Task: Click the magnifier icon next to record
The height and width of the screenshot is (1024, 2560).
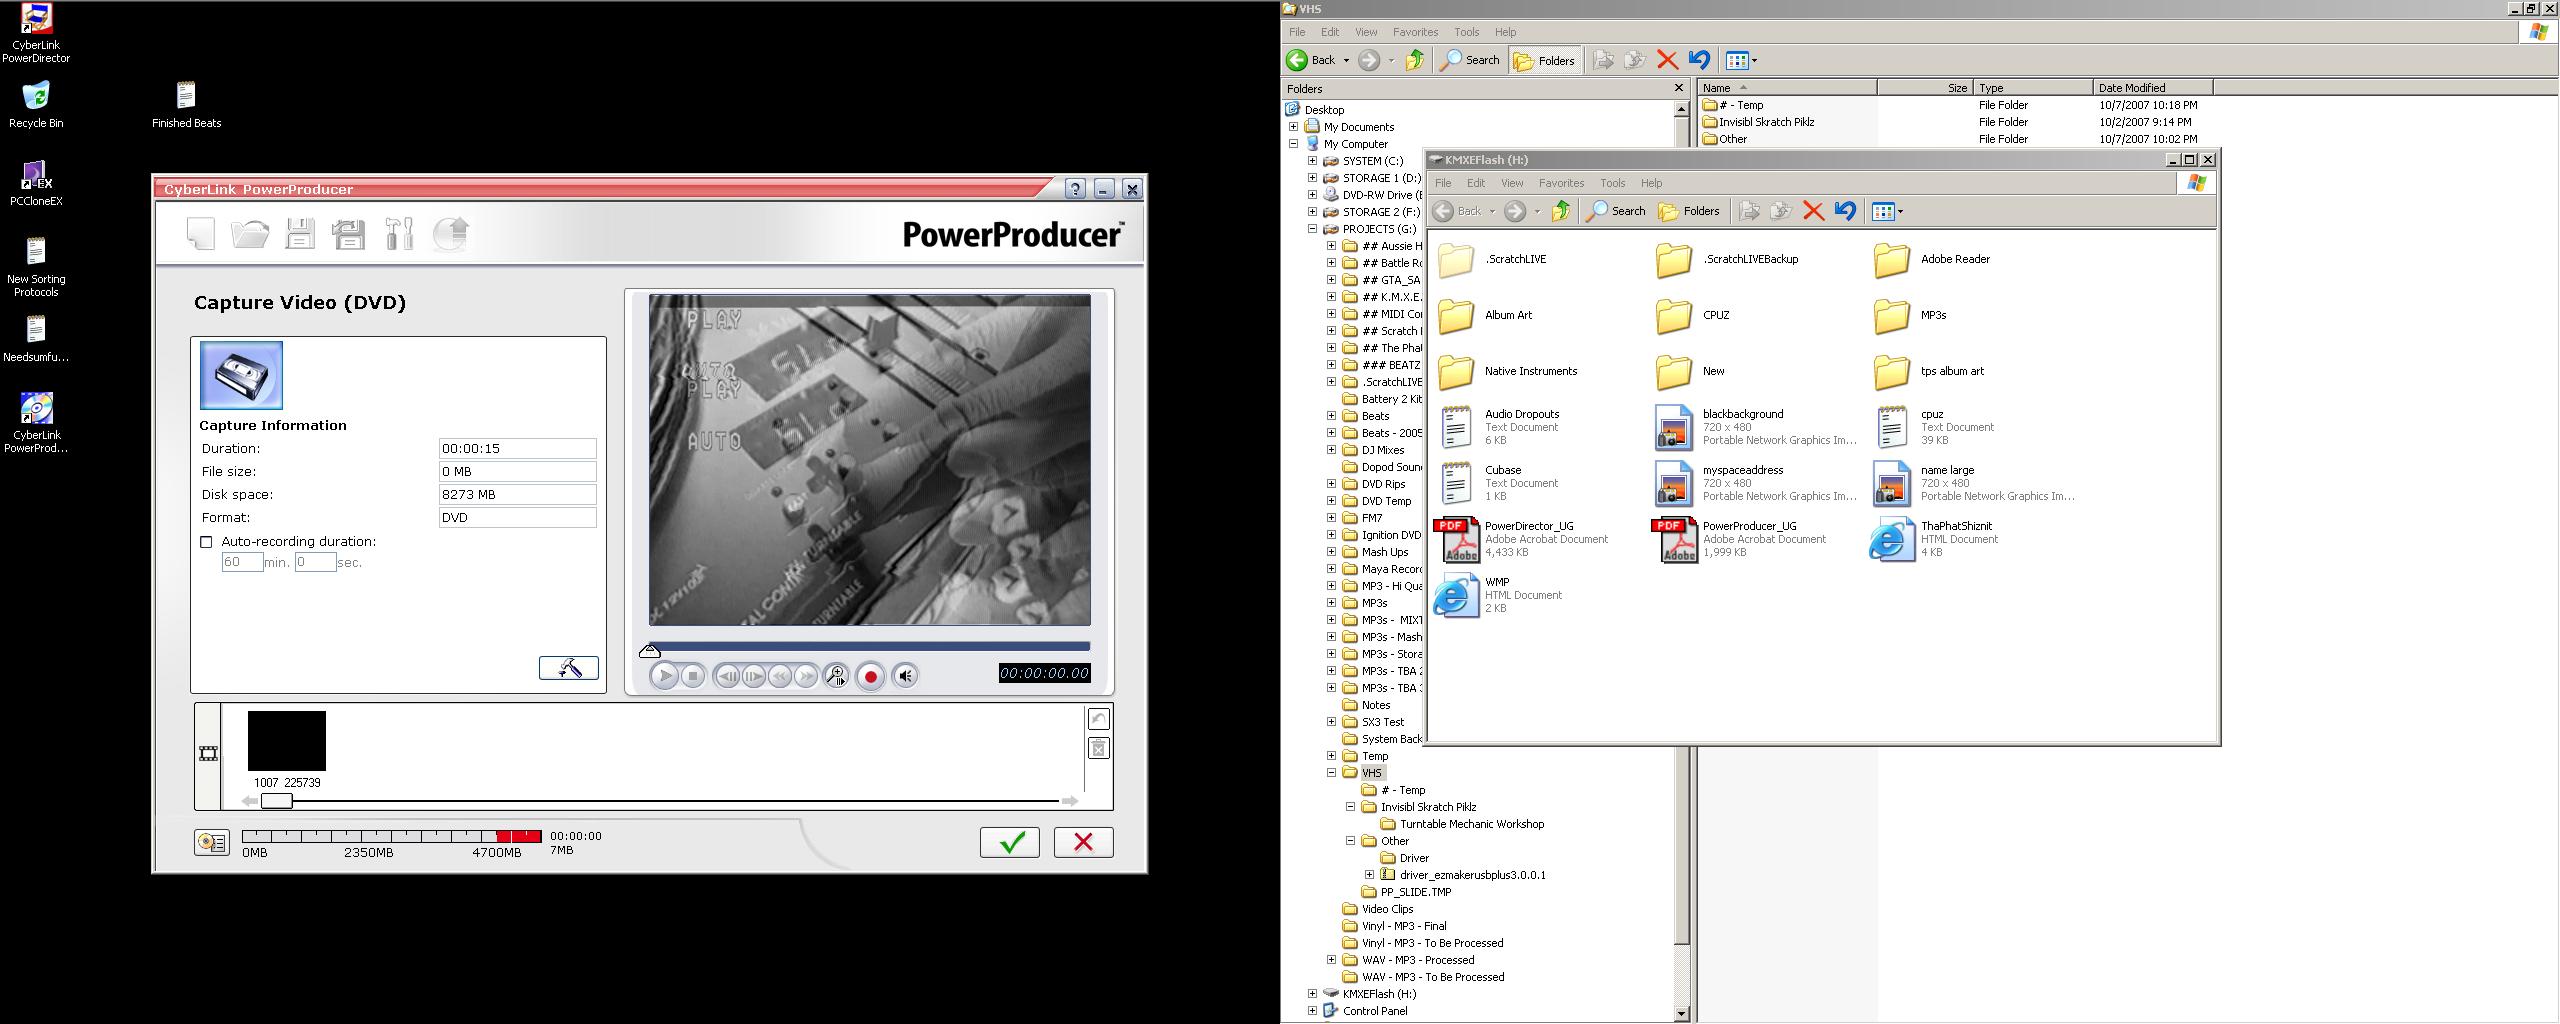Action: click(836, 676)
